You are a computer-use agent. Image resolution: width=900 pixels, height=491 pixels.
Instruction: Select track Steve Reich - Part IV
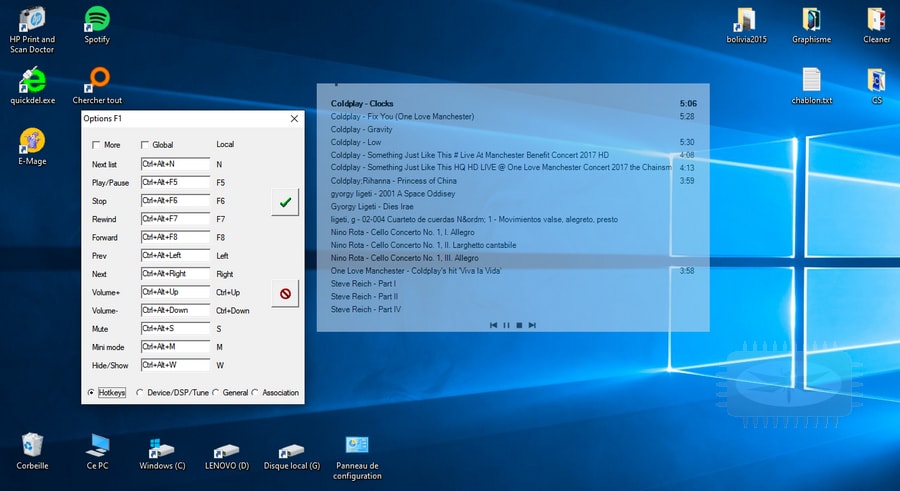point(366,310)
